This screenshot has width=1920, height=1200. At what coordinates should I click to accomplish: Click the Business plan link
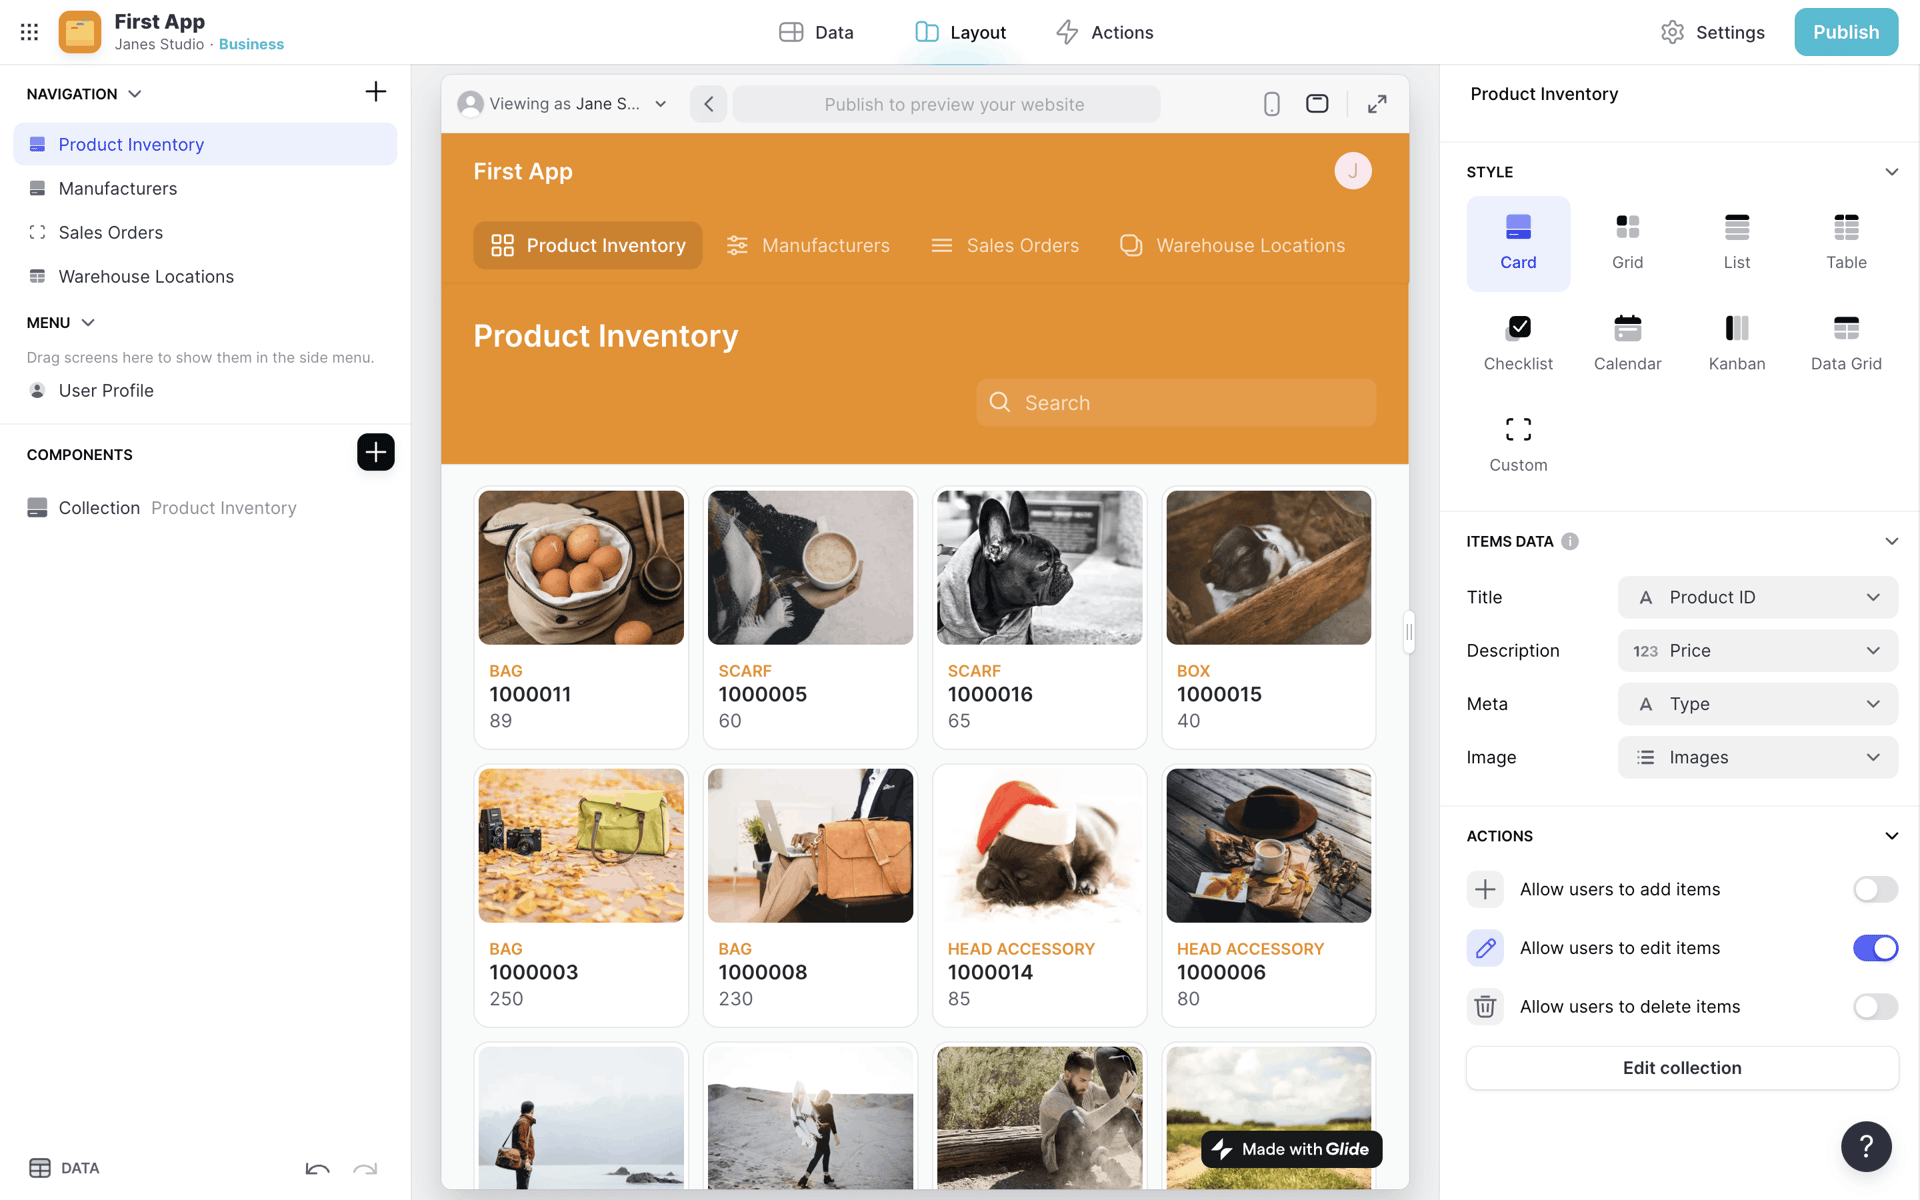click(251, 44)
